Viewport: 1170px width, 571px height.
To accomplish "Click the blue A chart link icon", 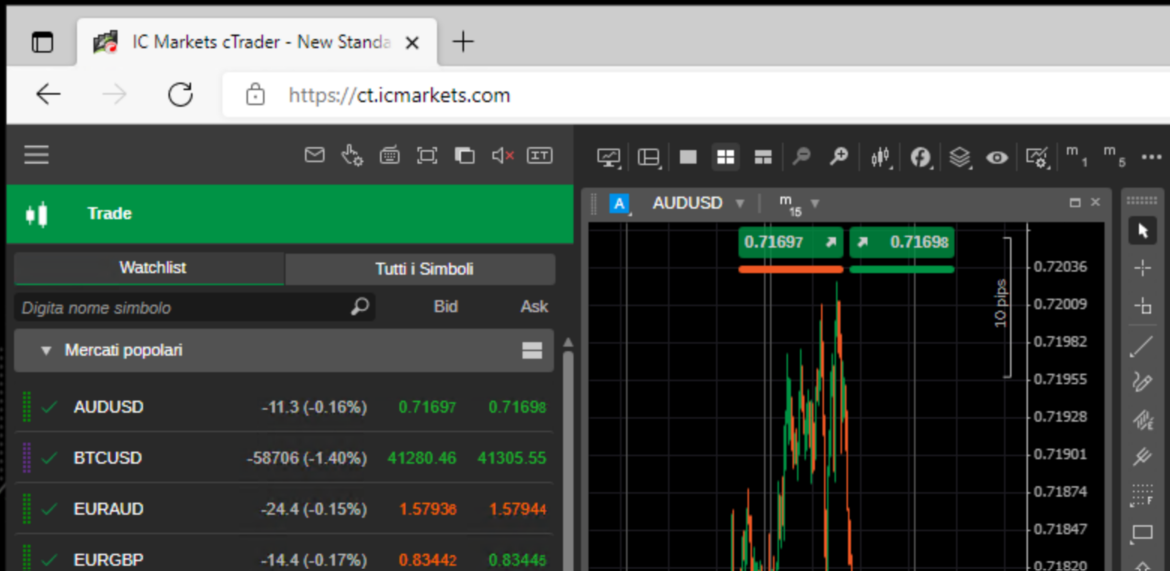I will (x=619, y=203).
